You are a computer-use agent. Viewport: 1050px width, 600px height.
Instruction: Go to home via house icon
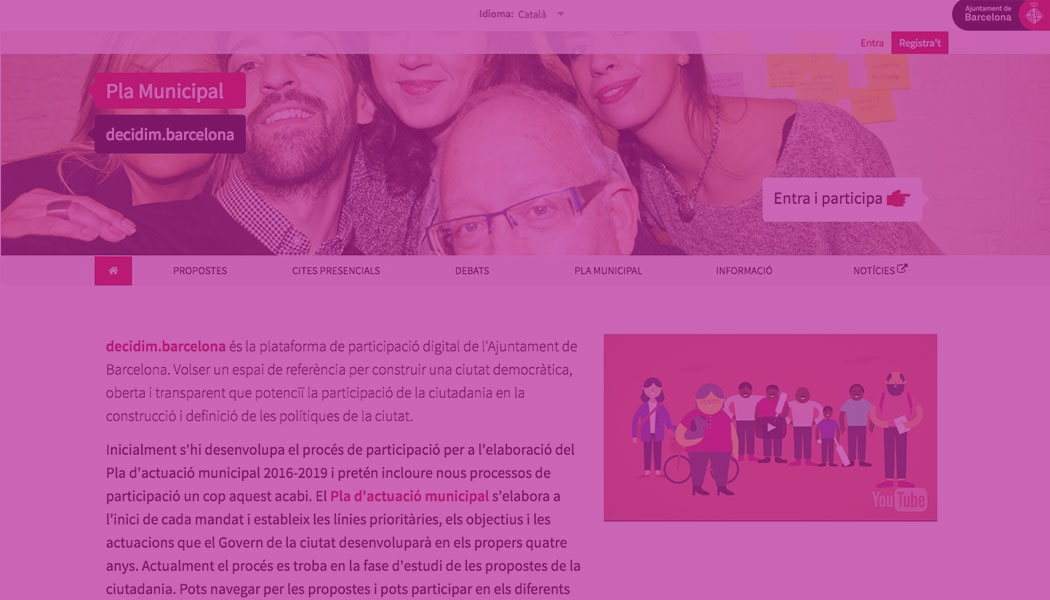coord(113,271)
